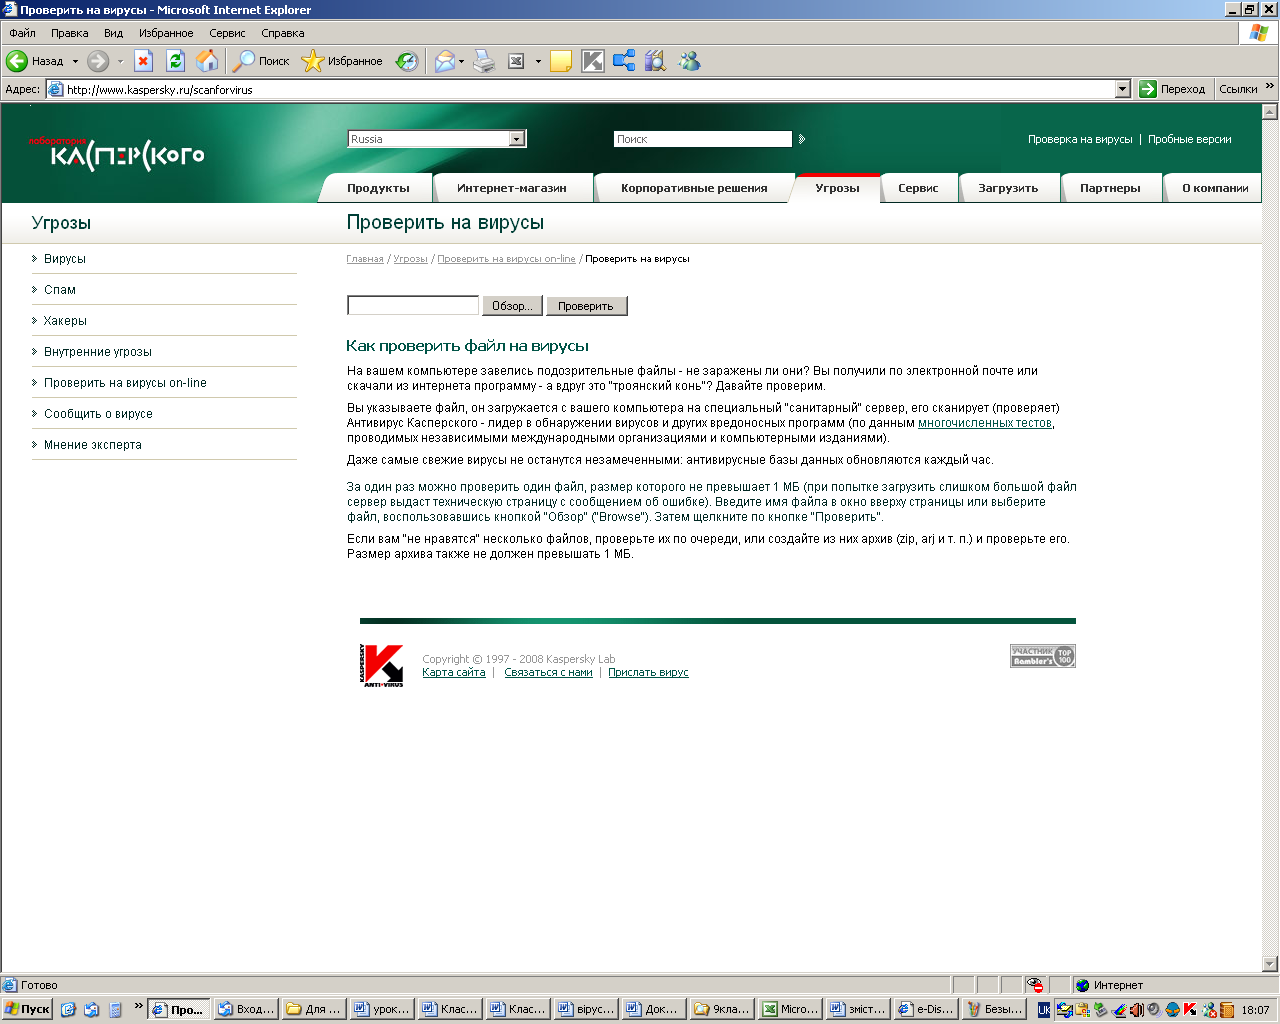Click the Research books toolbar icon
The width and height of the screenshot is (1280, 1024).
tap(655, 61)
